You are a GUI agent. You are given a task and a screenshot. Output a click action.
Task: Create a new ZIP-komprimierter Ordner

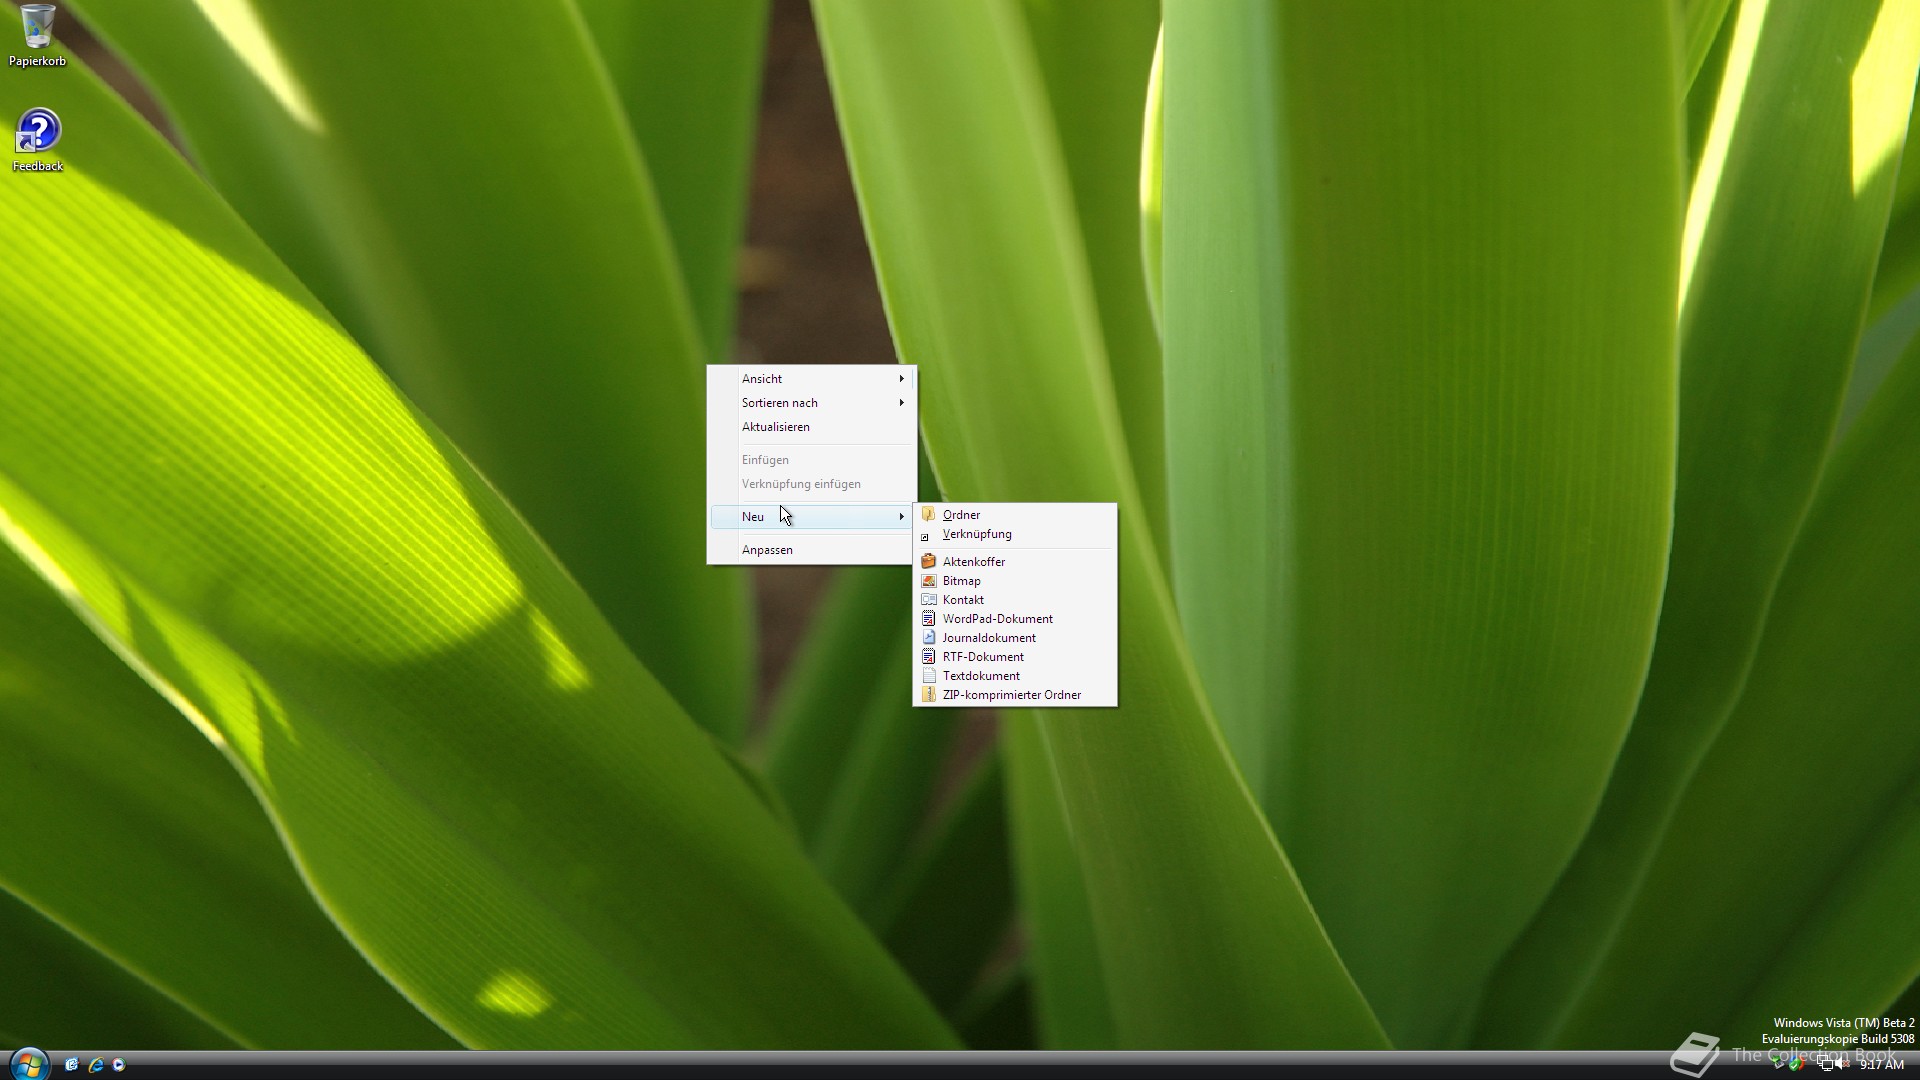click(x=1011, y=695)
